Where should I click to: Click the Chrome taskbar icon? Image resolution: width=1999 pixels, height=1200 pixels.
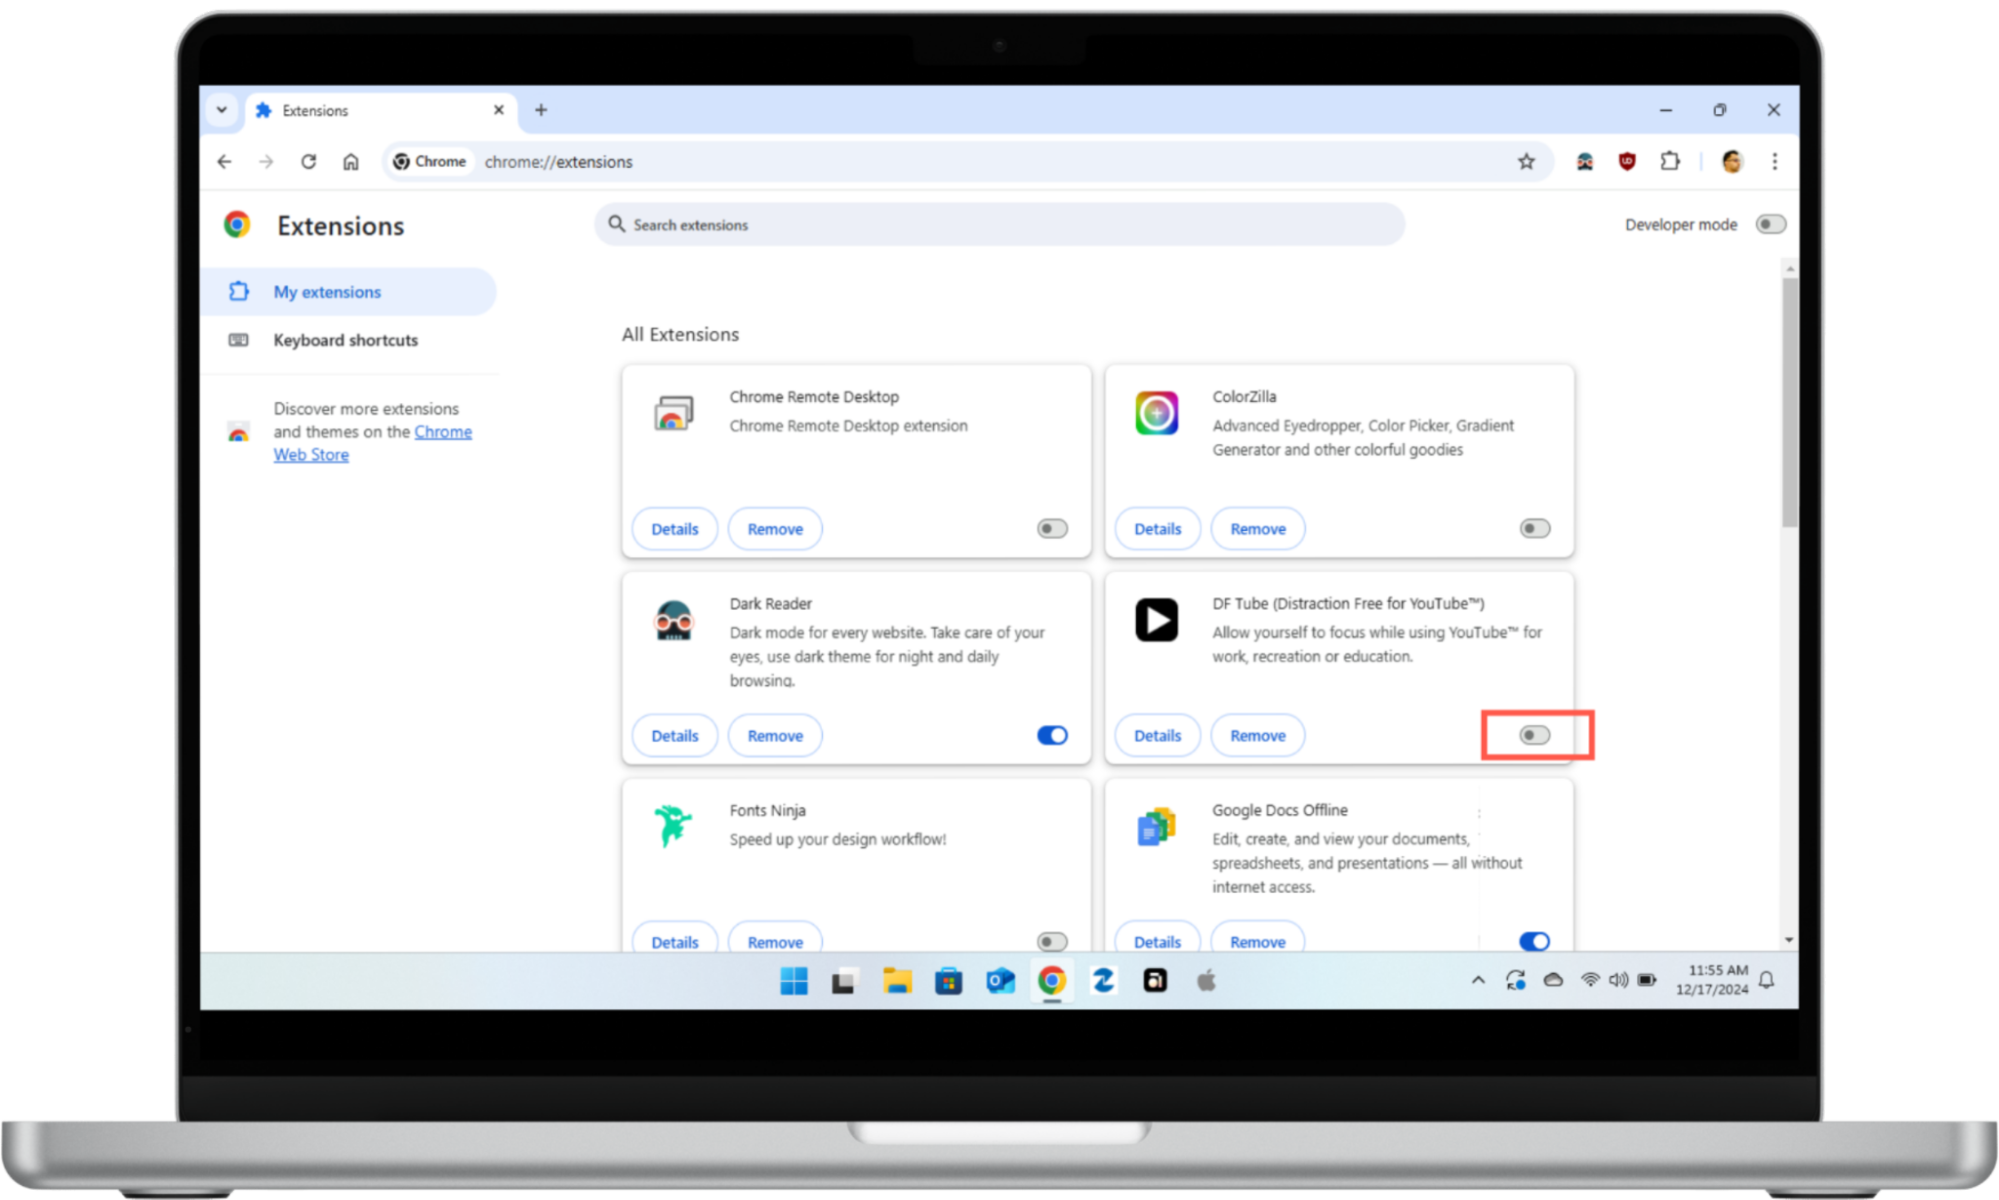[x=1051, y=981]
